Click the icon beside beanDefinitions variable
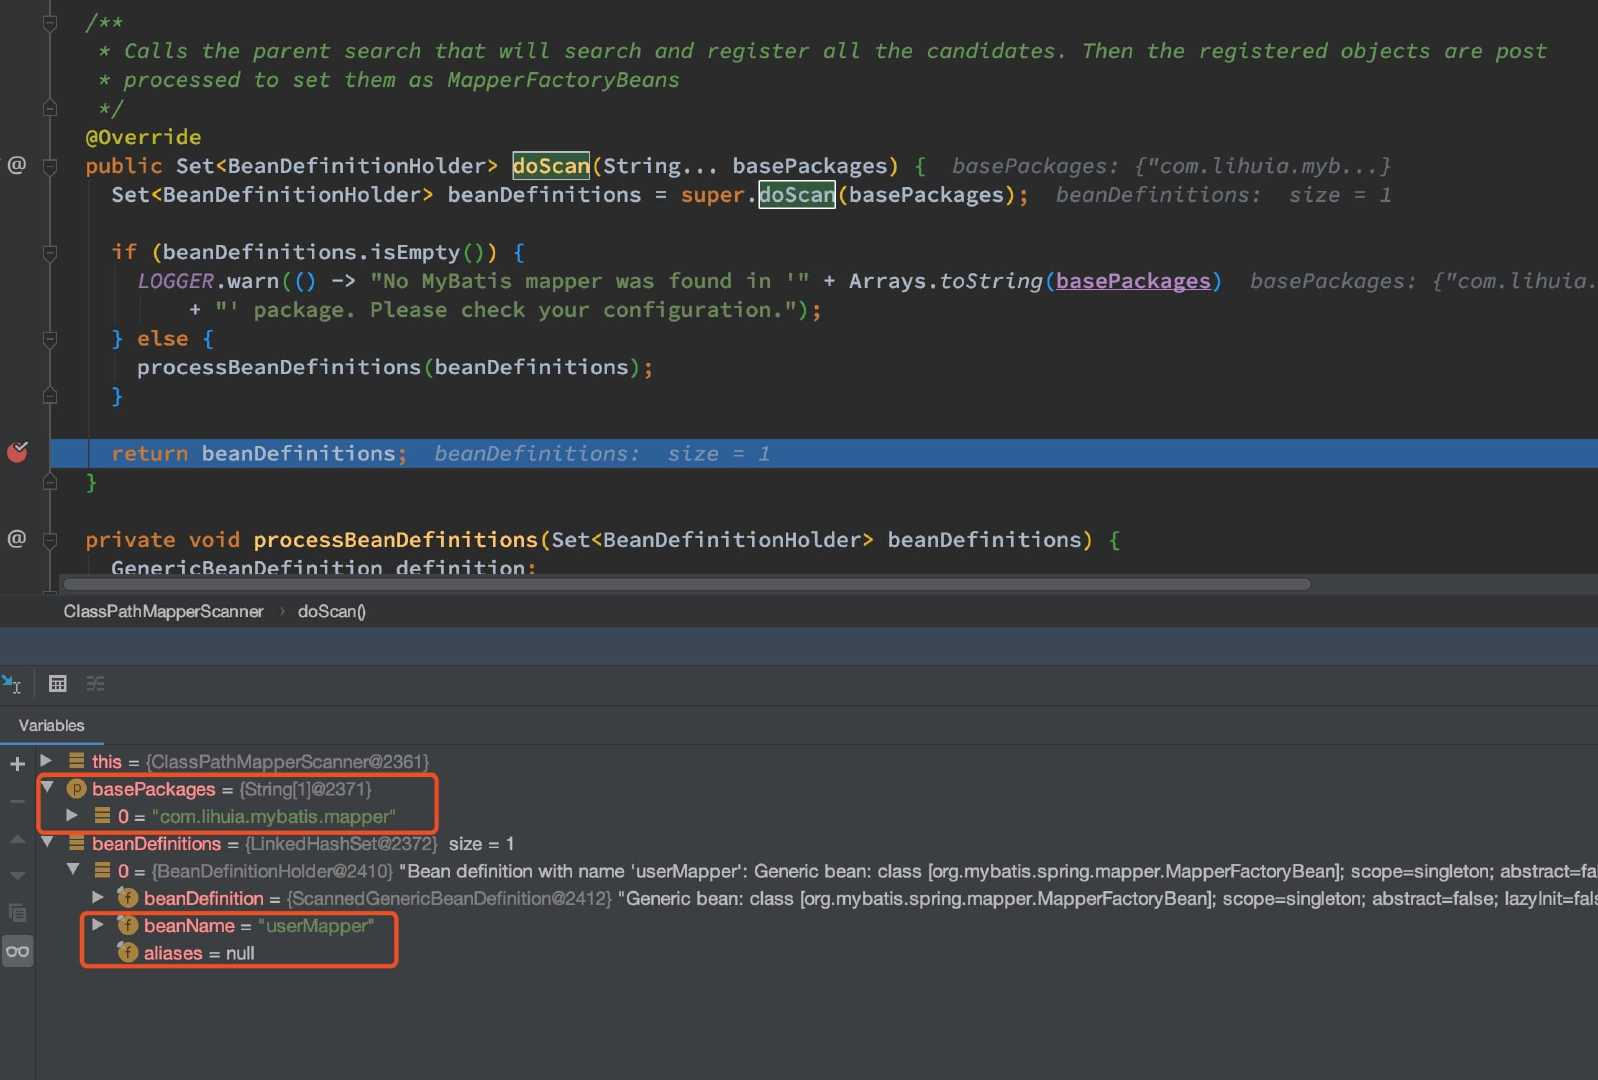The height and width of the screenshot is (1080, 1598). point(76,843)
